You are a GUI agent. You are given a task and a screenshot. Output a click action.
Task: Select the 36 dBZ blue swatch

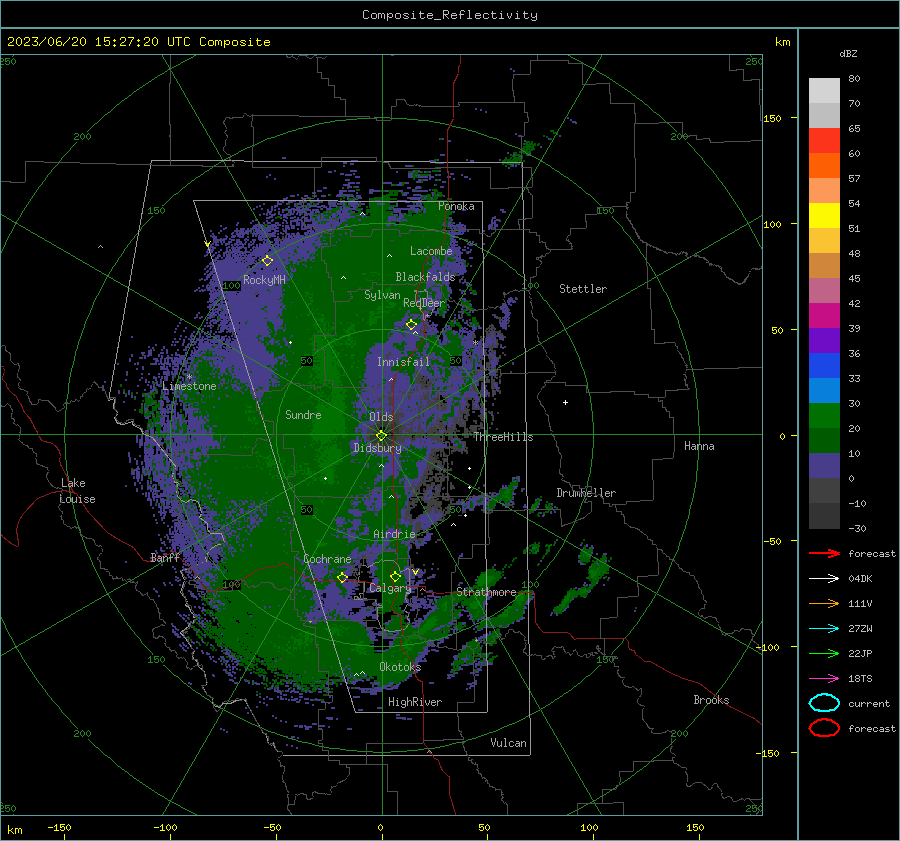[x=824, y=365]
